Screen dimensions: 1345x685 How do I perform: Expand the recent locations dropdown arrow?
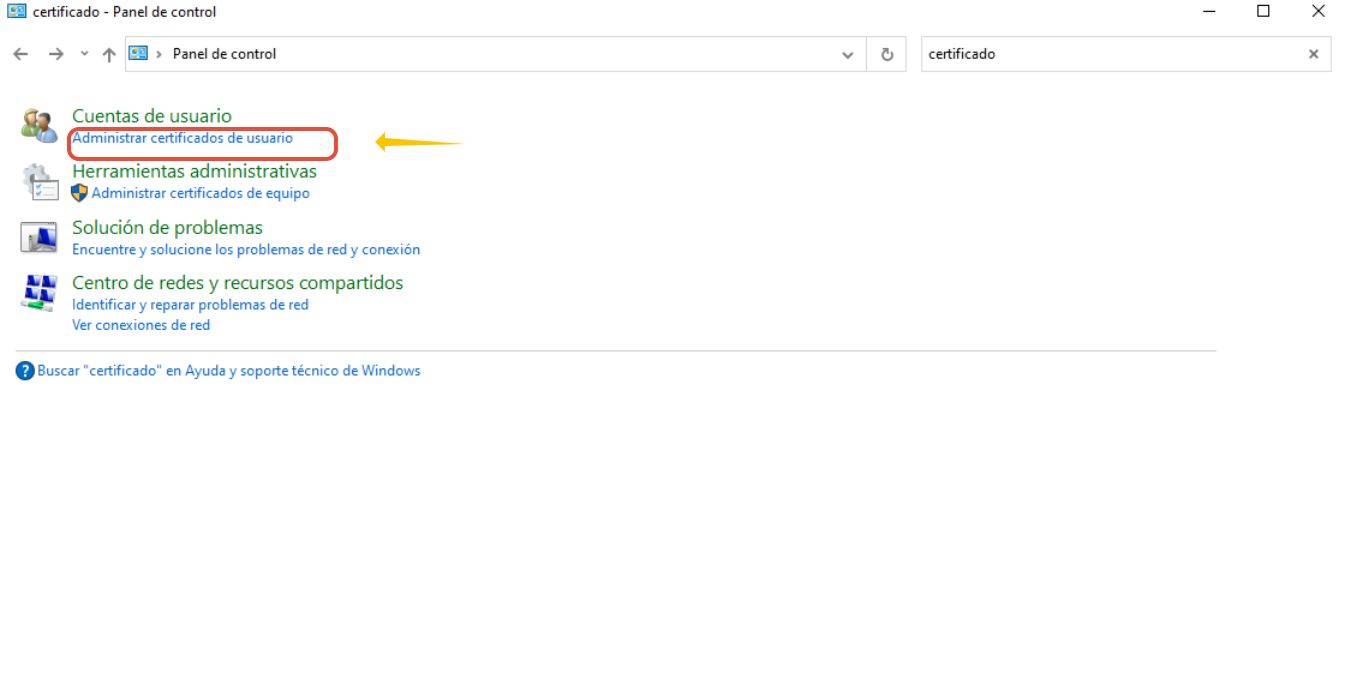pos(84,54)
